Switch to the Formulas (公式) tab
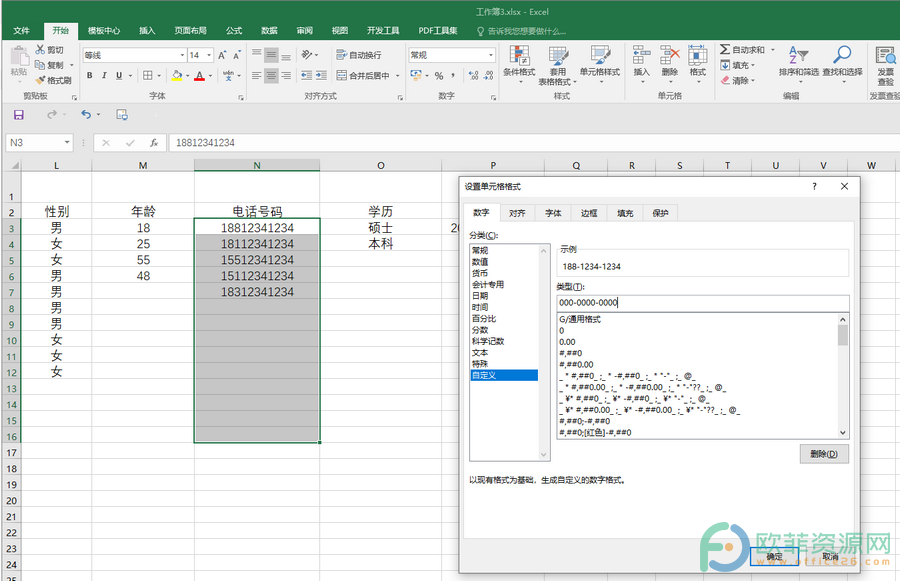 [x=234, y=30]
